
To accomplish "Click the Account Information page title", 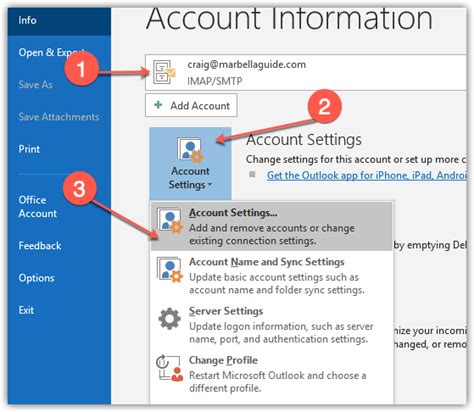I will click(289, 18).
